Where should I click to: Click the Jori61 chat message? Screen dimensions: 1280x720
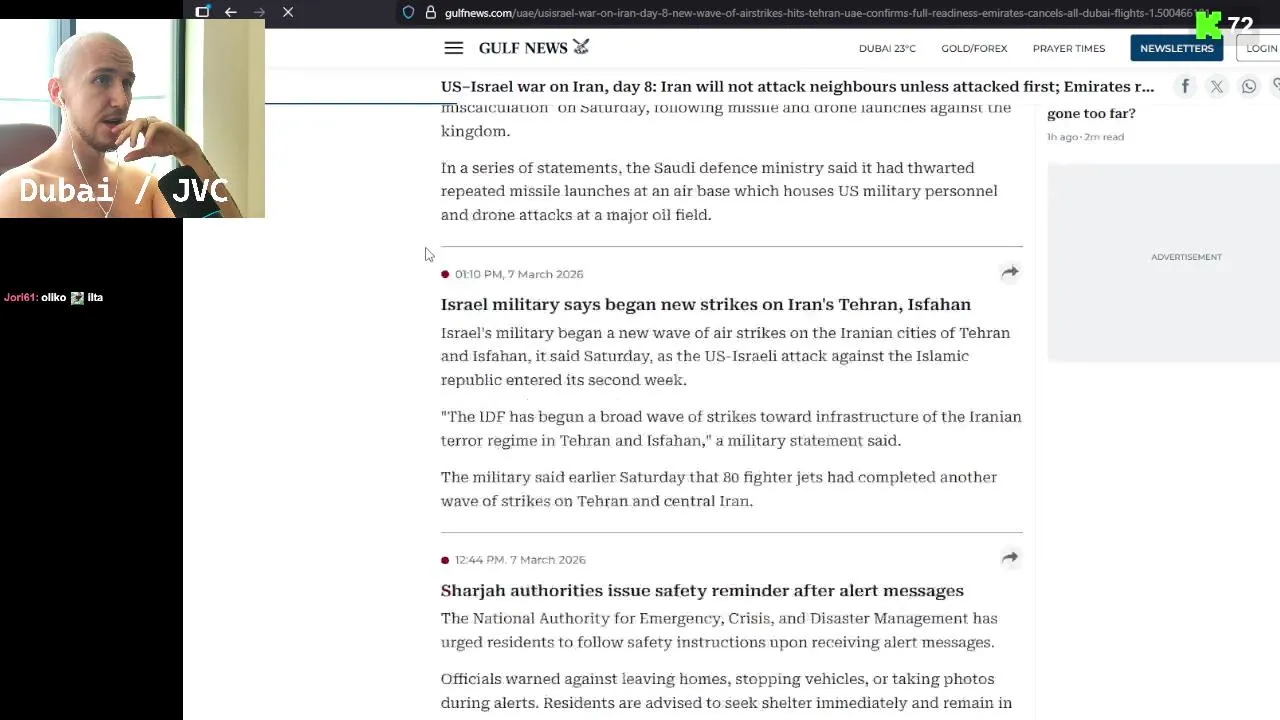coord(54,297)
